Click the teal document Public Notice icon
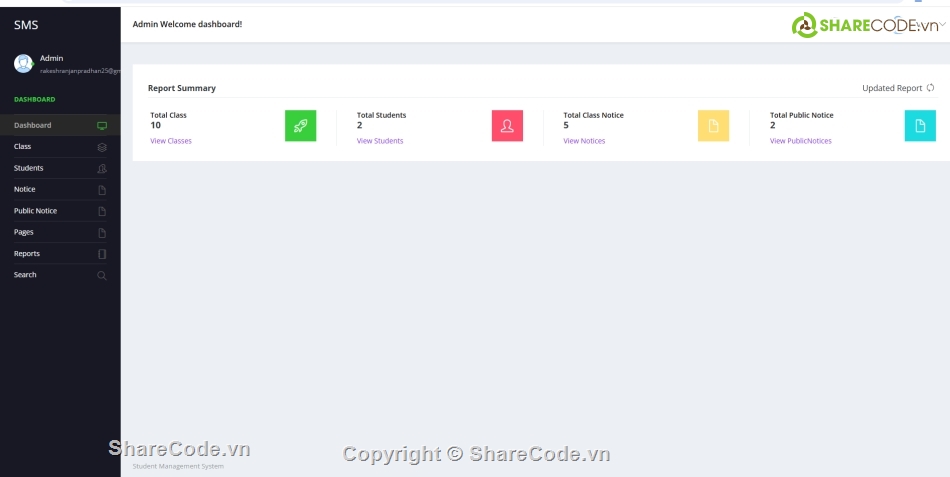950x477 pixels. (x=920, y=125)
